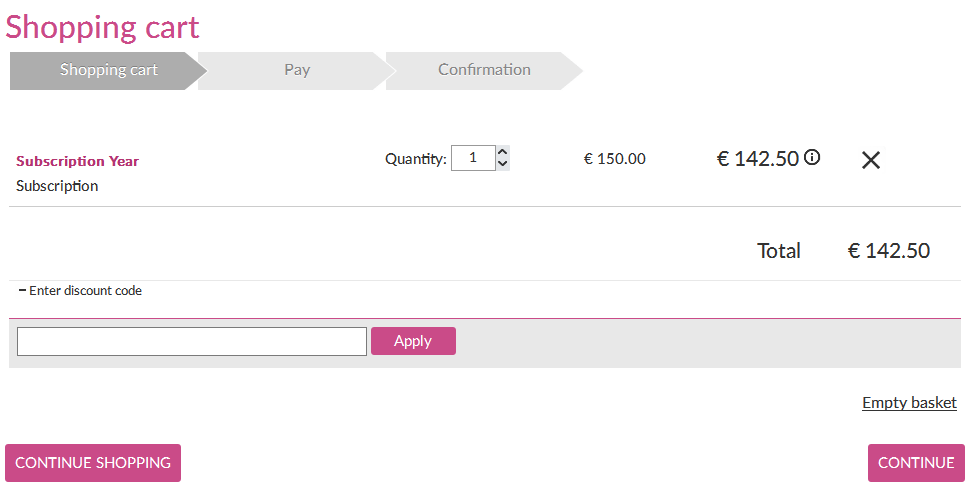Click the Empty basket link
This screenshot has height=489, width=971.
point(909,402)
